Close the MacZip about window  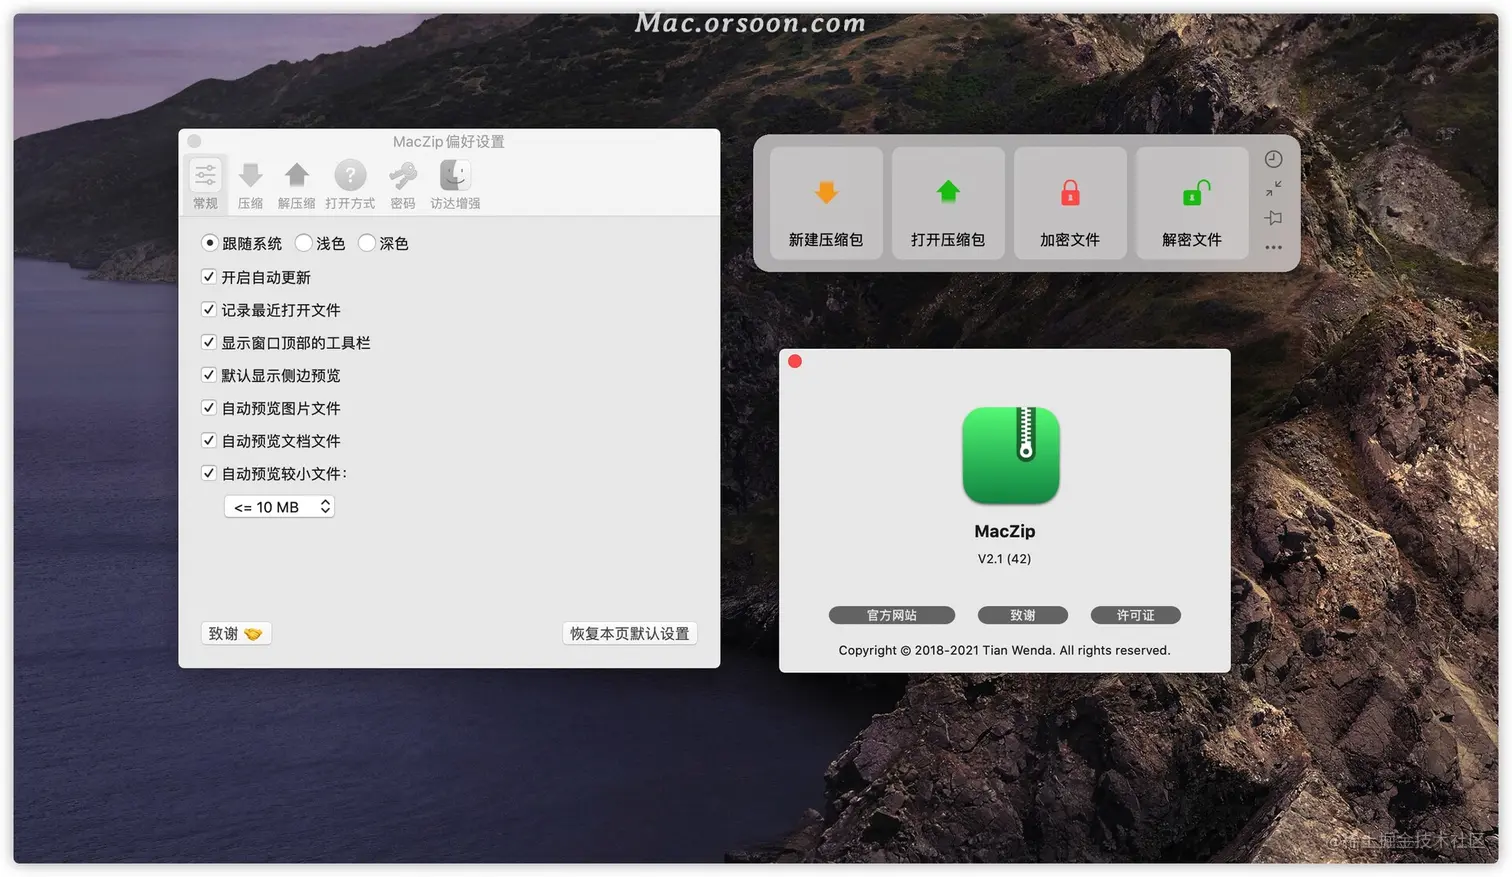pos(795,361)
